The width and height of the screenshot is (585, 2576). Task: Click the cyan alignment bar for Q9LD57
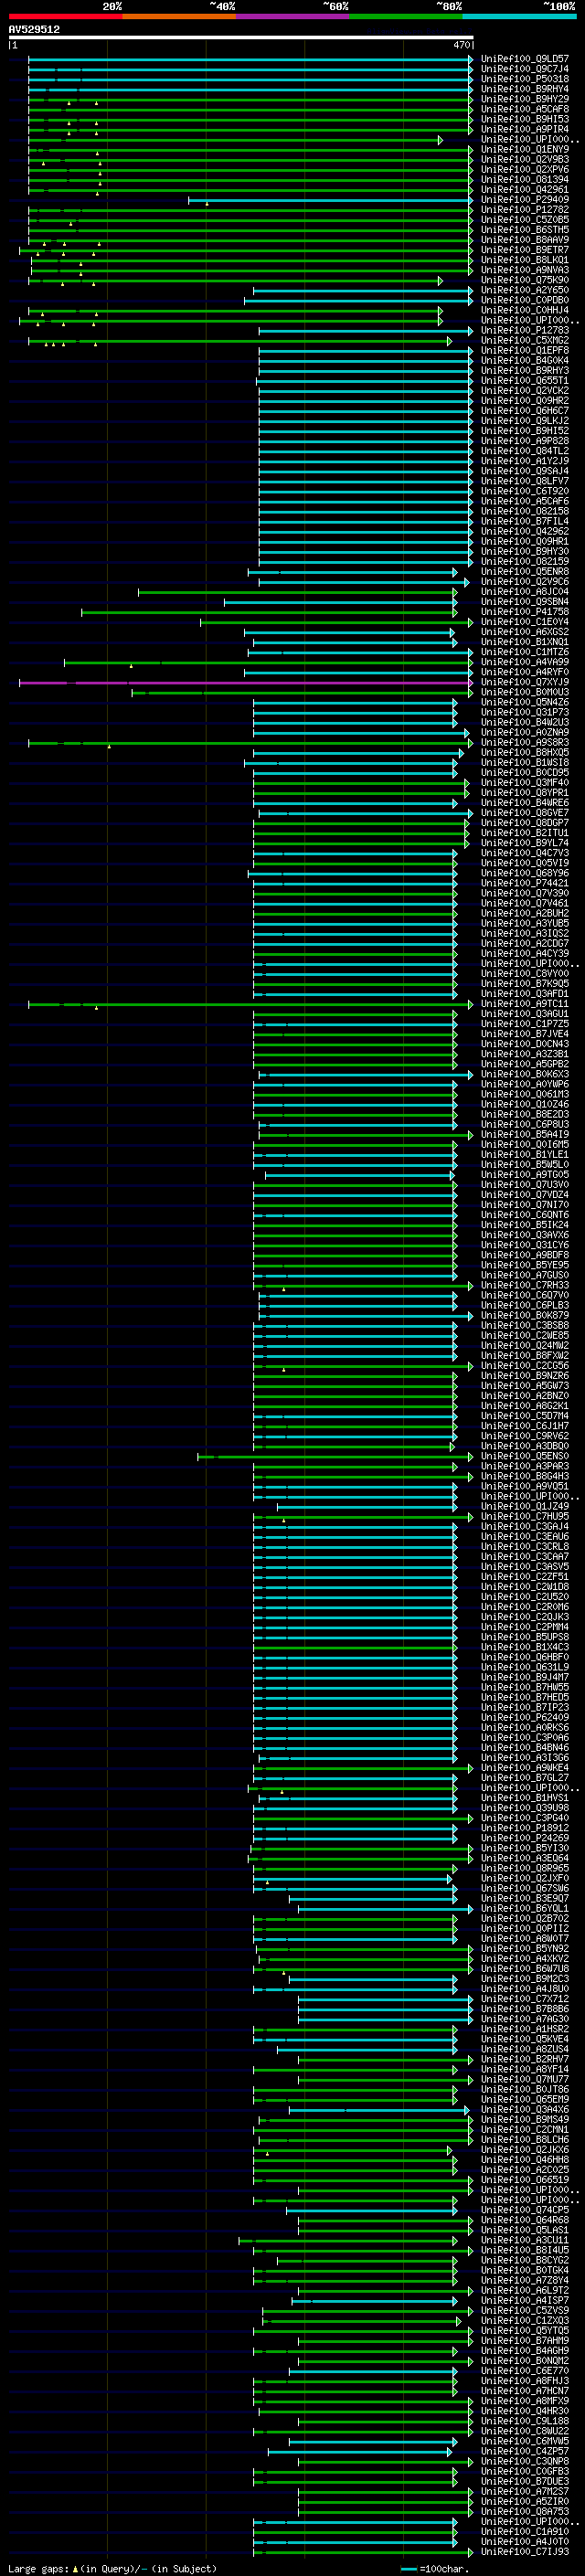click(x=250, y=60)
